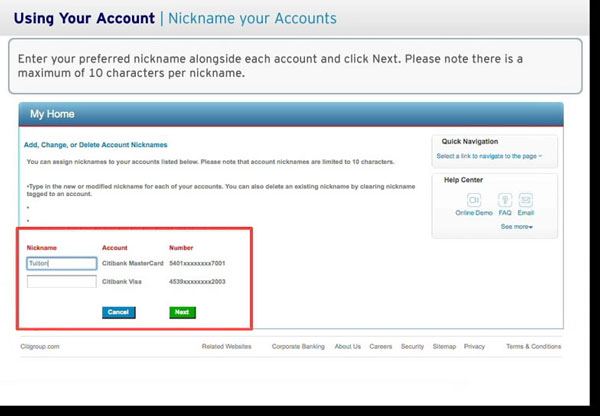
Task: Click the blue Cancel button
Action: (x=119, y=312)
